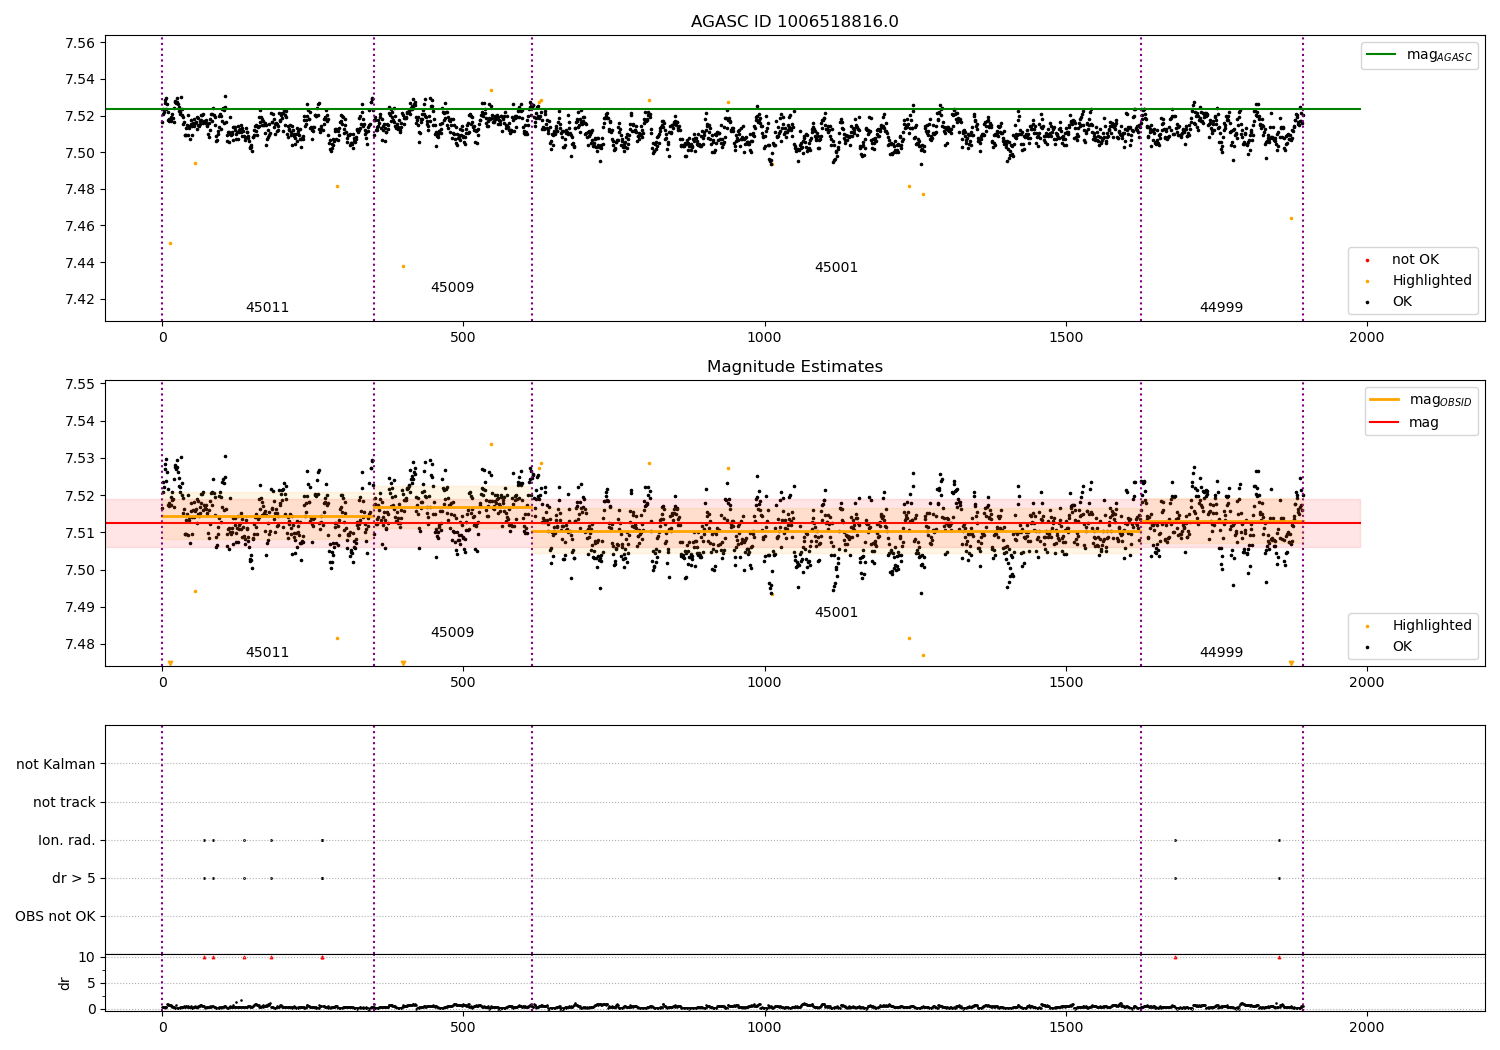Click the green line swatch in the mag AGASC legend
The width and height of the screenshot is (1500, 1050).
click(1382, 55)
